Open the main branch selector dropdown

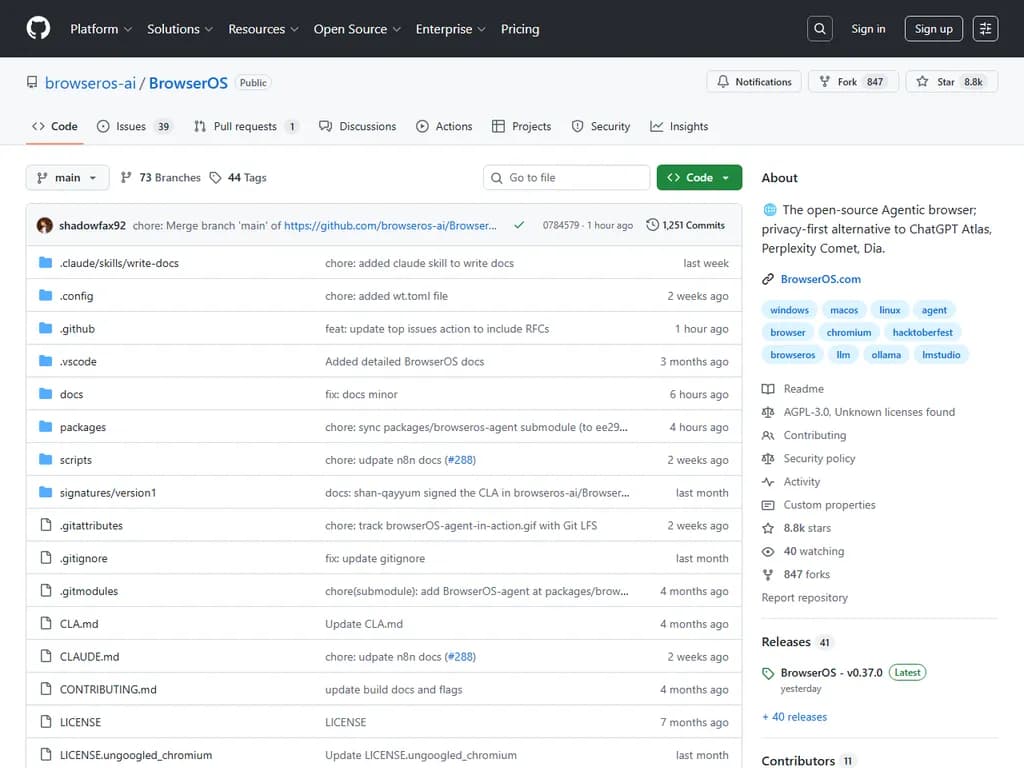tap(66, 177)
